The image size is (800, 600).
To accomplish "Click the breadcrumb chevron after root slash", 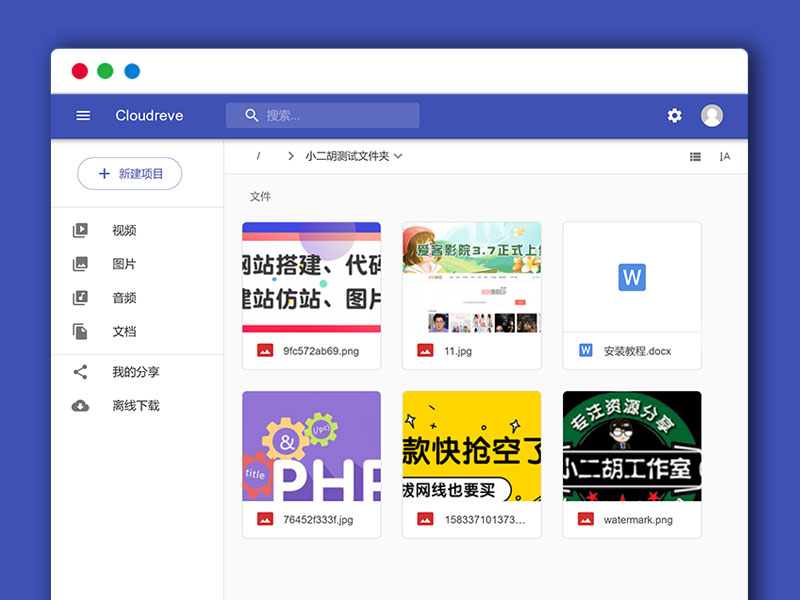I will click(289, 156).
